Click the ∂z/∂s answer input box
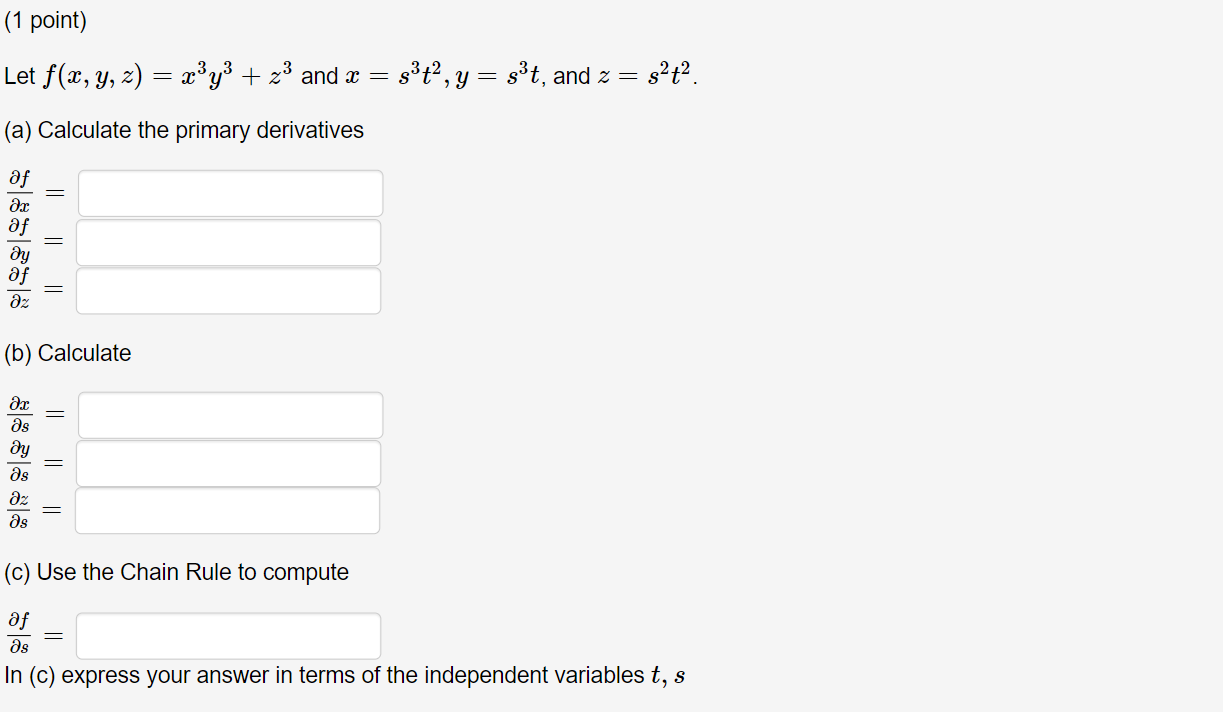 [227, 510]
